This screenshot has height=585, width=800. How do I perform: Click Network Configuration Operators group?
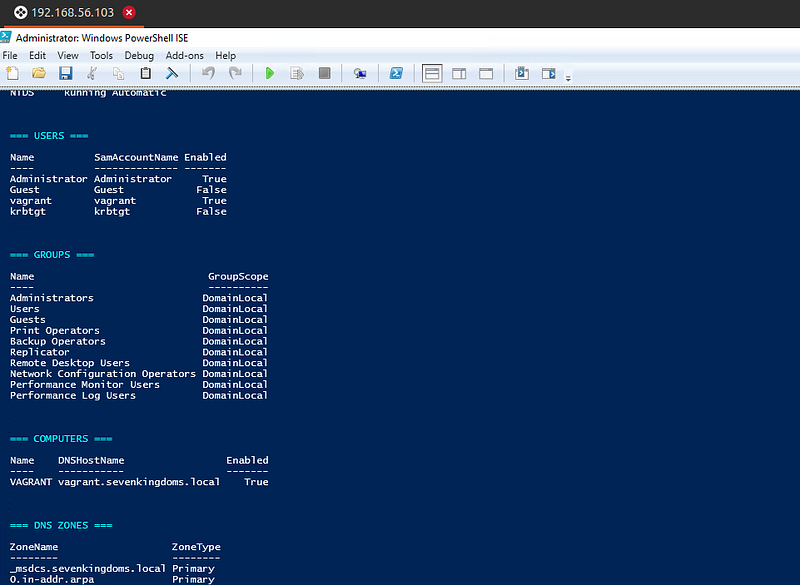103,374
